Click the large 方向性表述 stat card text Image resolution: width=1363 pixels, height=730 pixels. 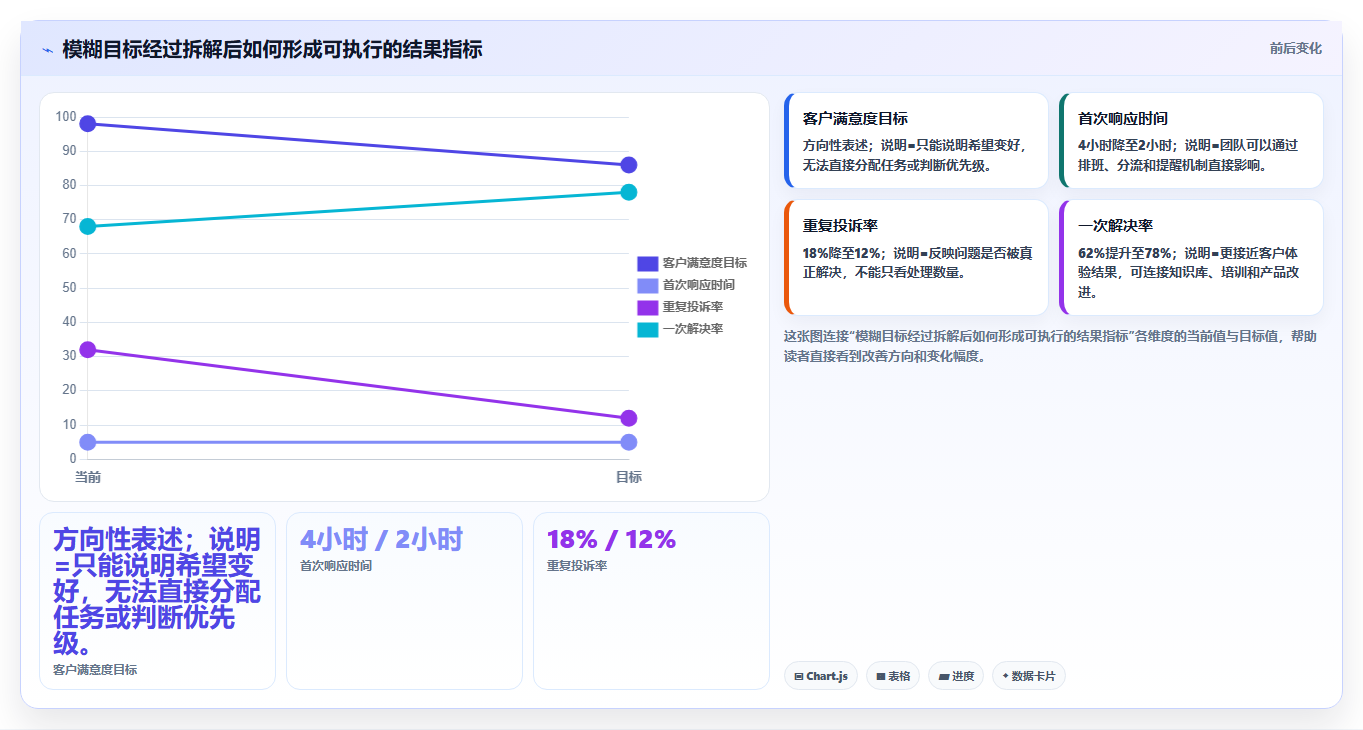tap(157, 591)
